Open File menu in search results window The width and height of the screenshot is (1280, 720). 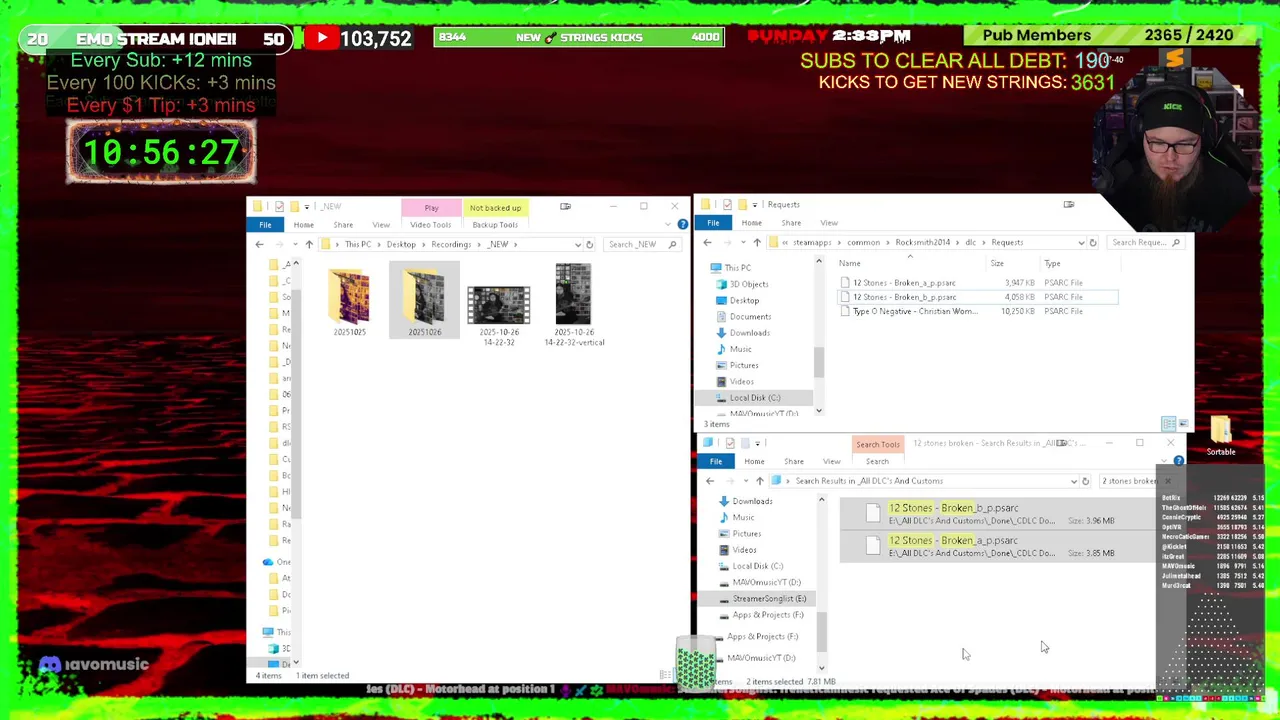click(716, 461)
